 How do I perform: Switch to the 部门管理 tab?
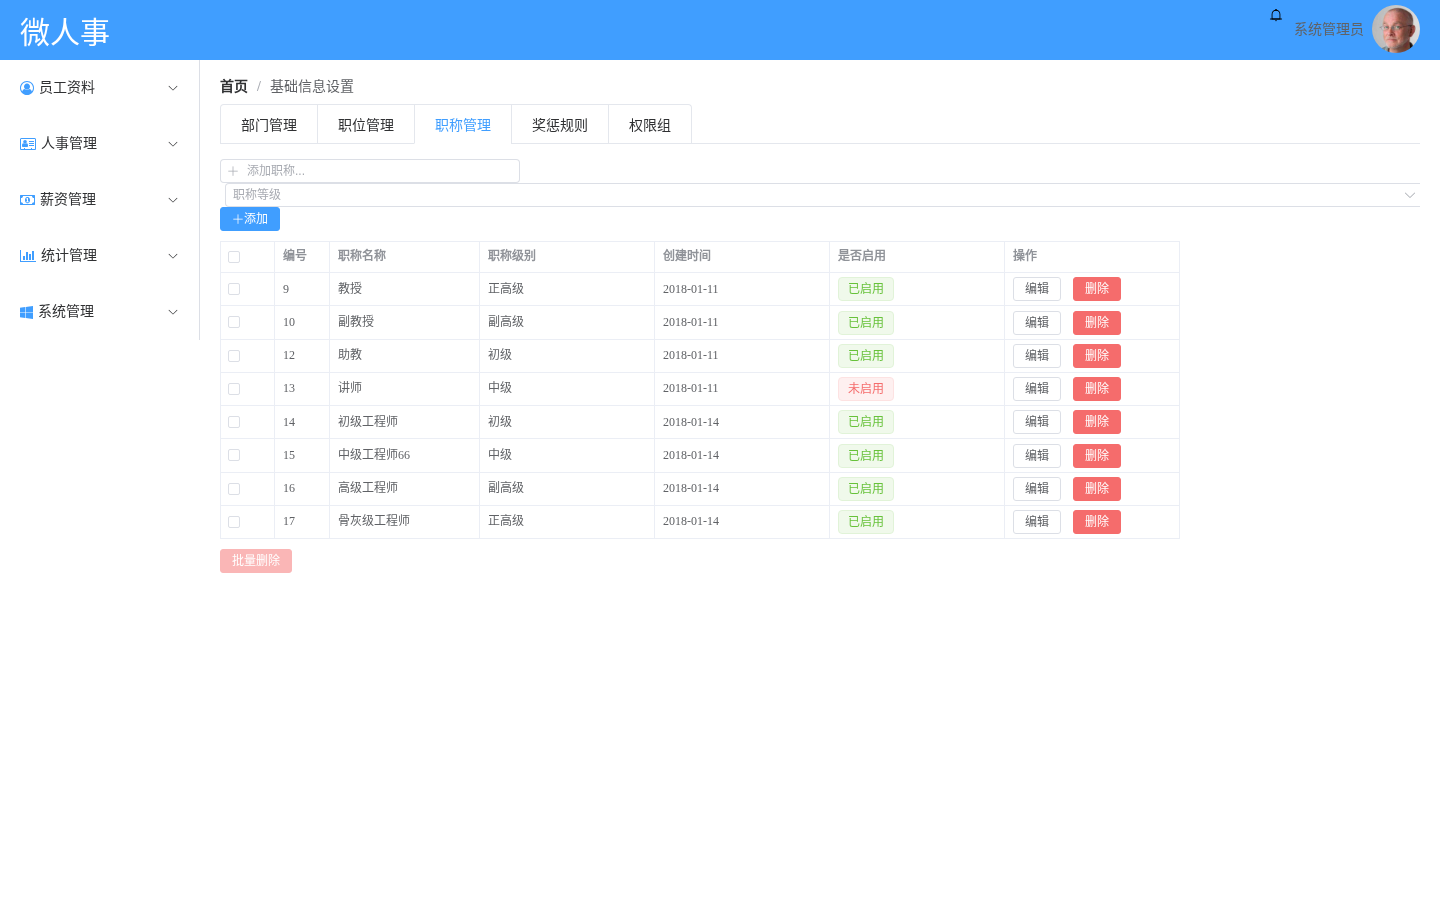[269, 125]
